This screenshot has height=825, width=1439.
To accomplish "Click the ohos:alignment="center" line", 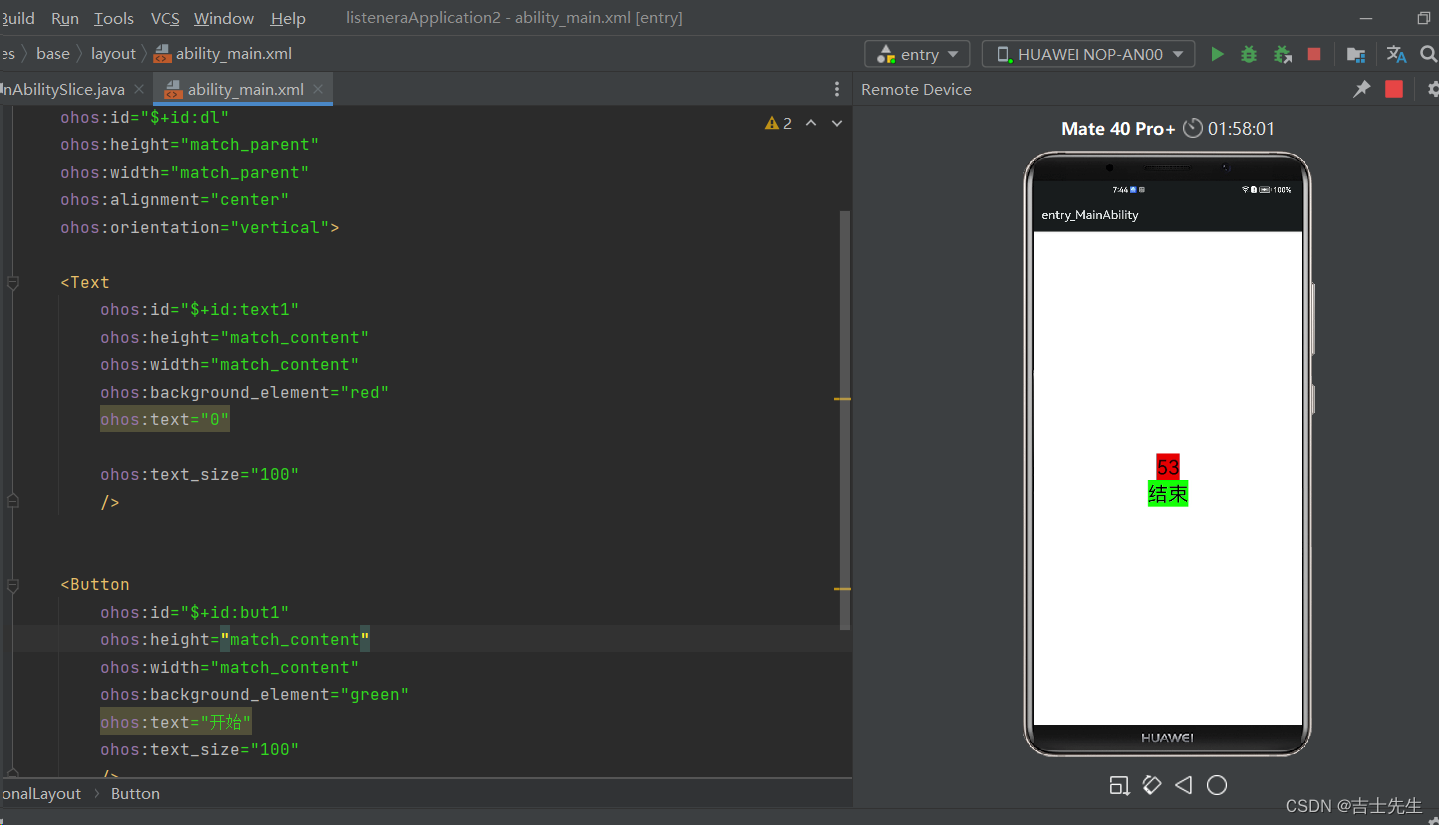I will pos(174,200).
